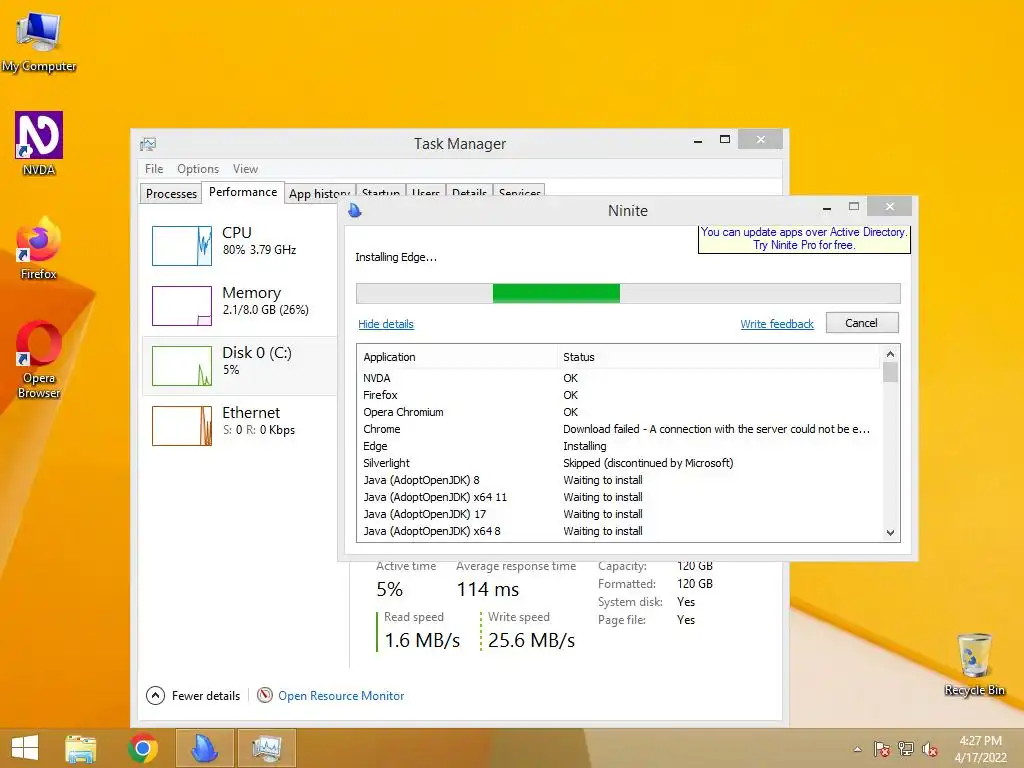Select the Opera Chromium row

point(619,412)
